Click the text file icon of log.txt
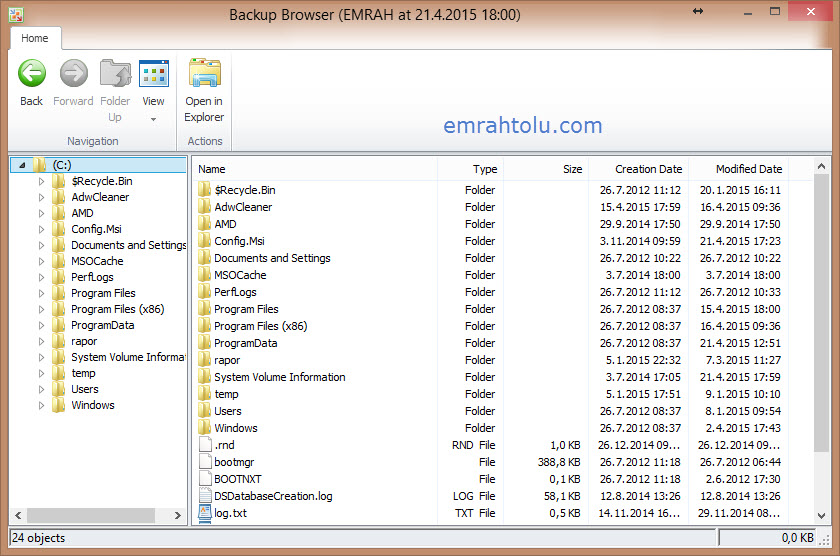Image resolution: width=840 pixels, height=556 pixels. coord(205,513)
